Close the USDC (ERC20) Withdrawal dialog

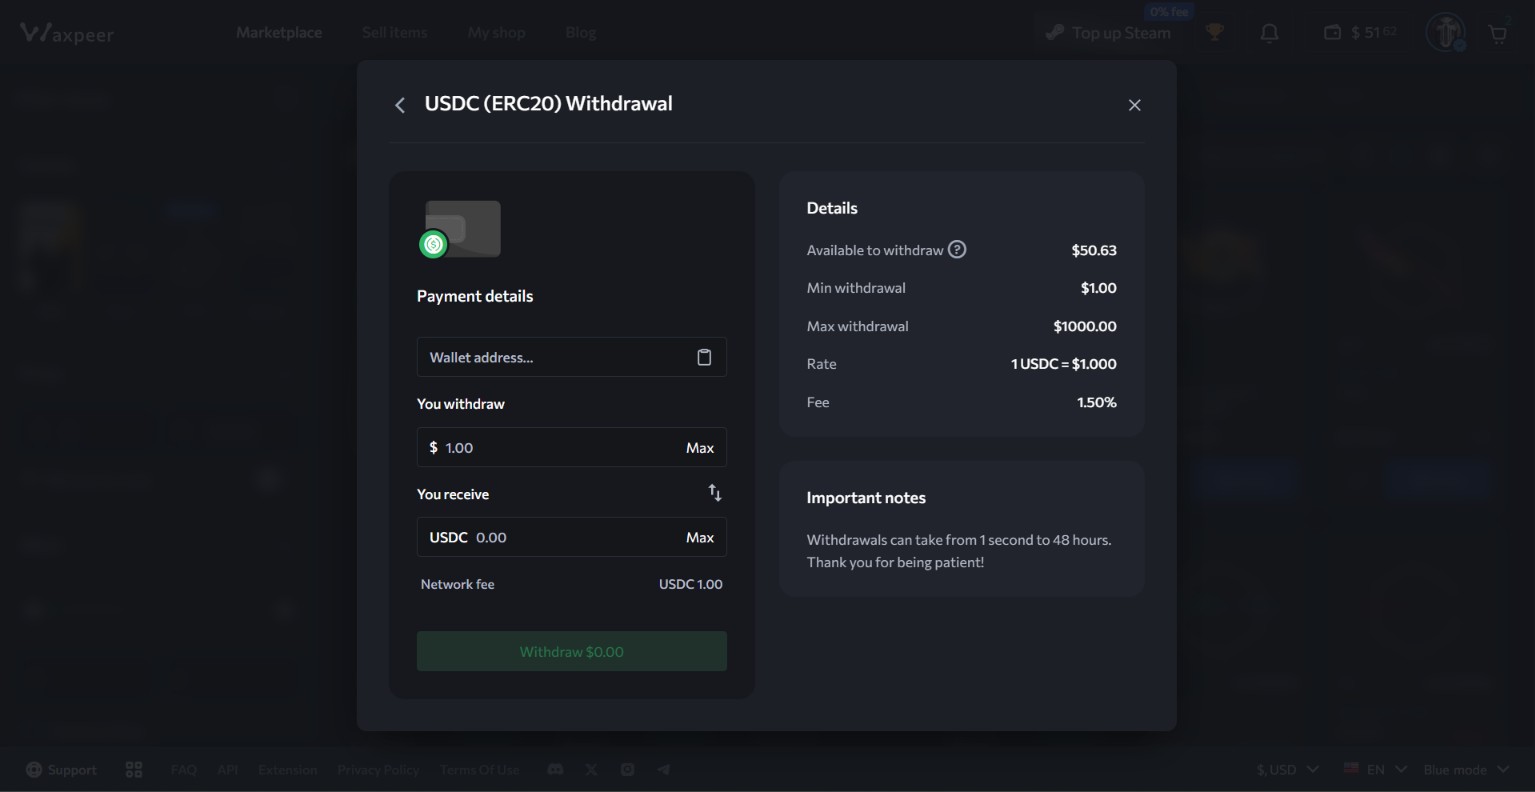click(1134, 105)
